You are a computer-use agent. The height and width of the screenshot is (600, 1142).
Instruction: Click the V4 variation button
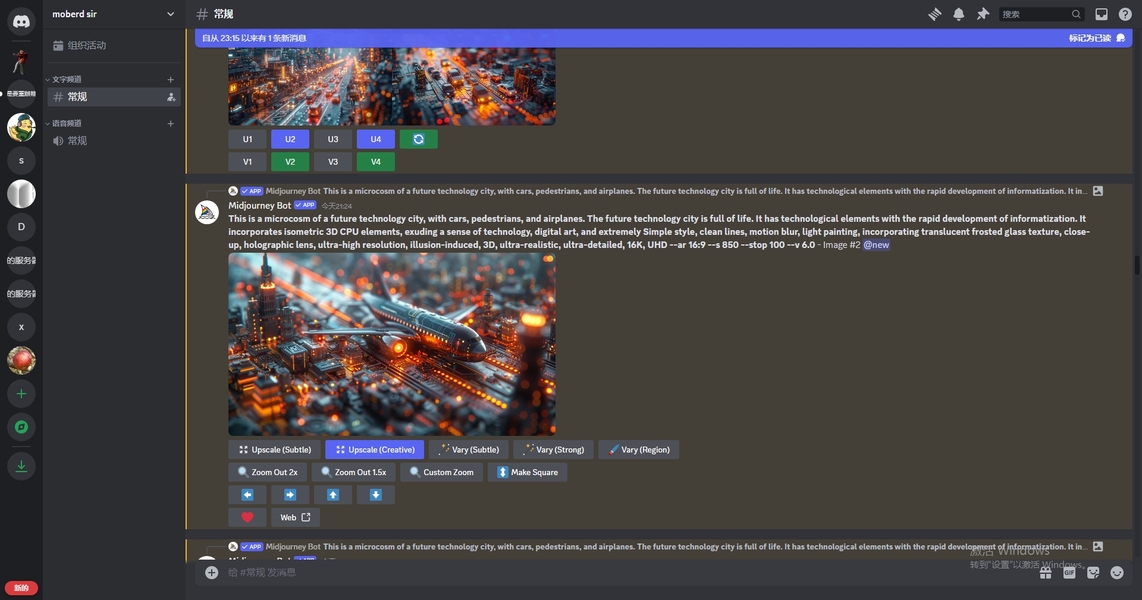376,162
